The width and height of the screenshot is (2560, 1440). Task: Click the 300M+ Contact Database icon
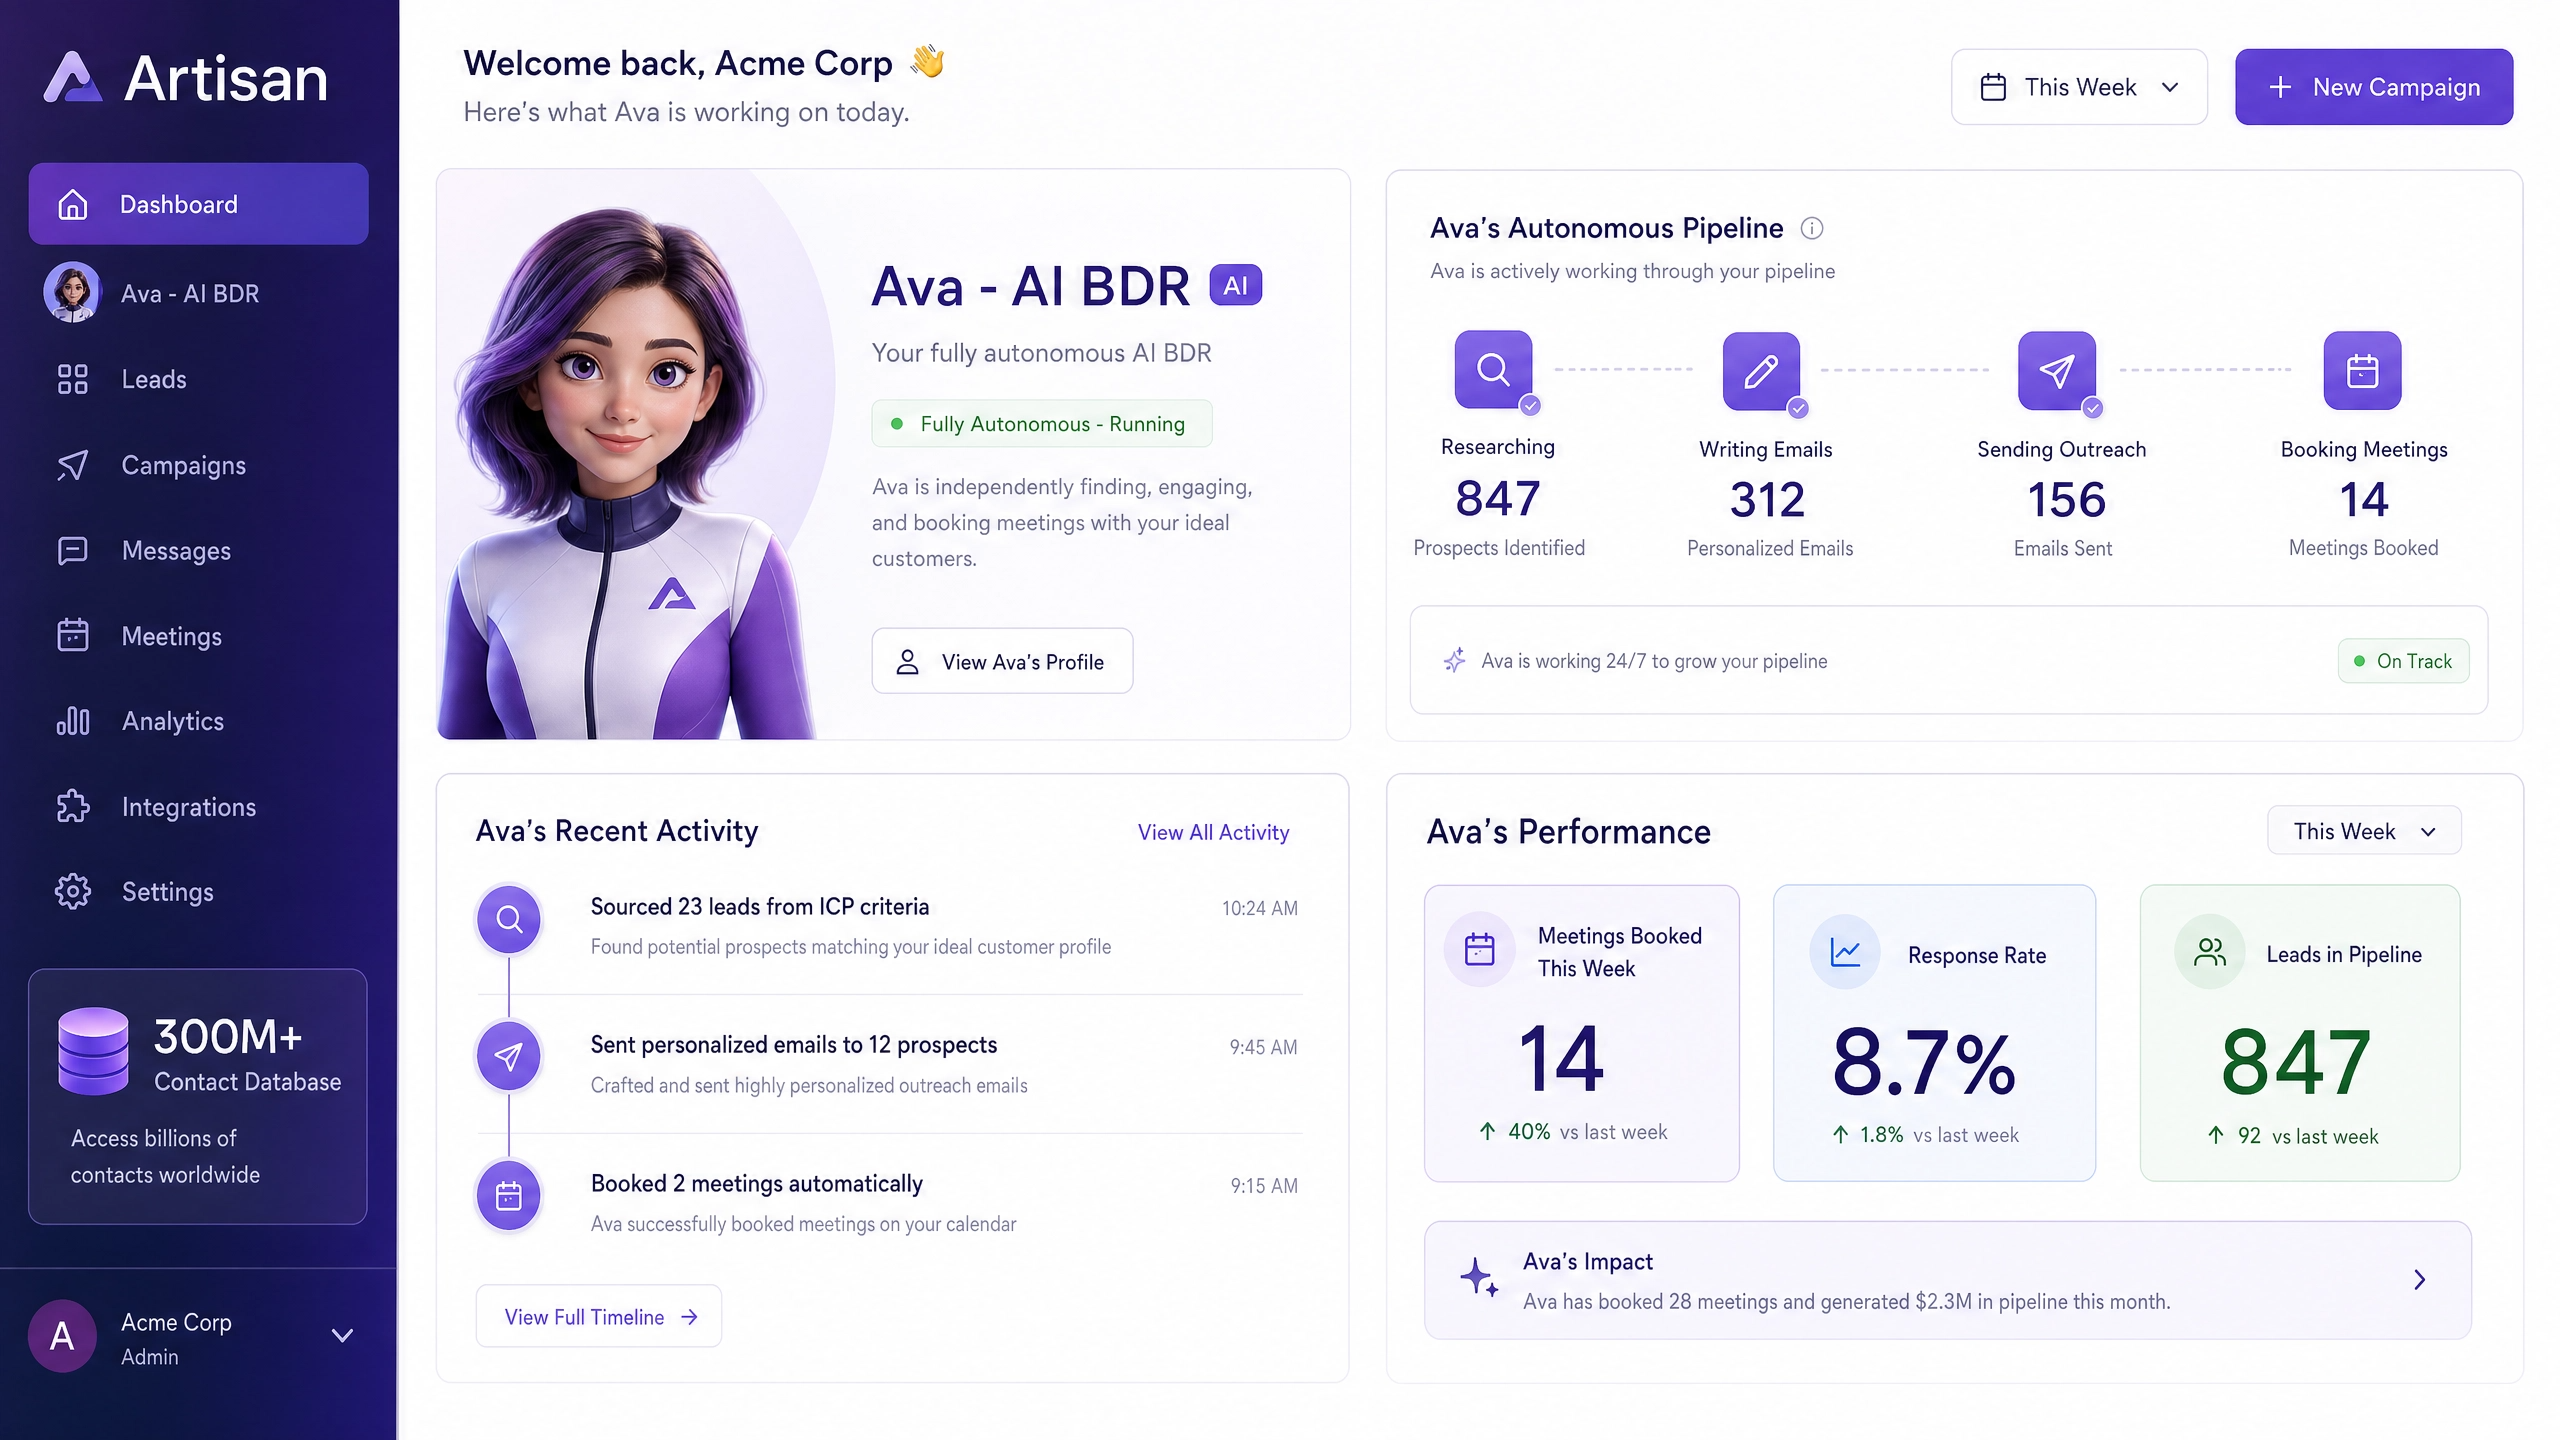[93, 1051]
